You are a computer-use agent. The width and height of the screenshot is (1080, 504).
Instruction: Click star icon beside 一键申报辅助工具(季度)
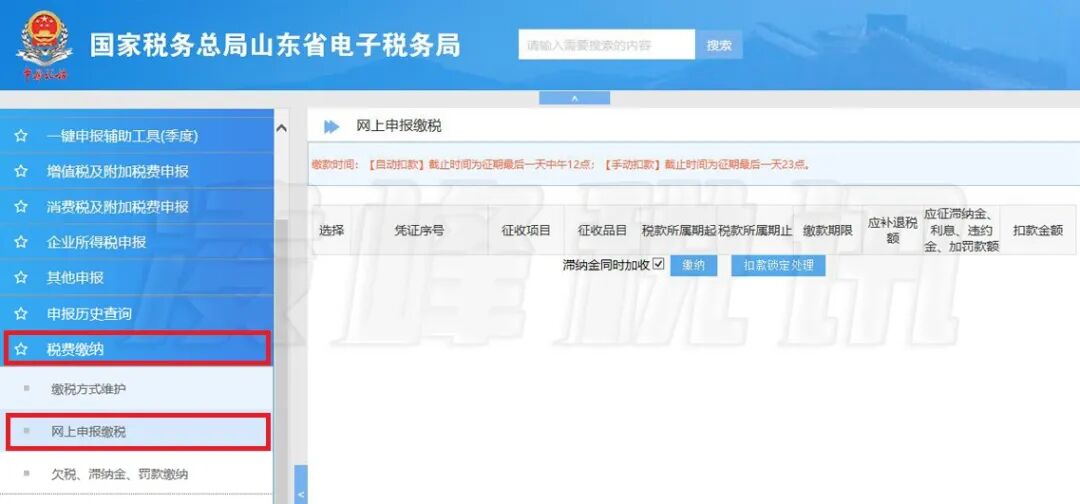coord(21,136)
